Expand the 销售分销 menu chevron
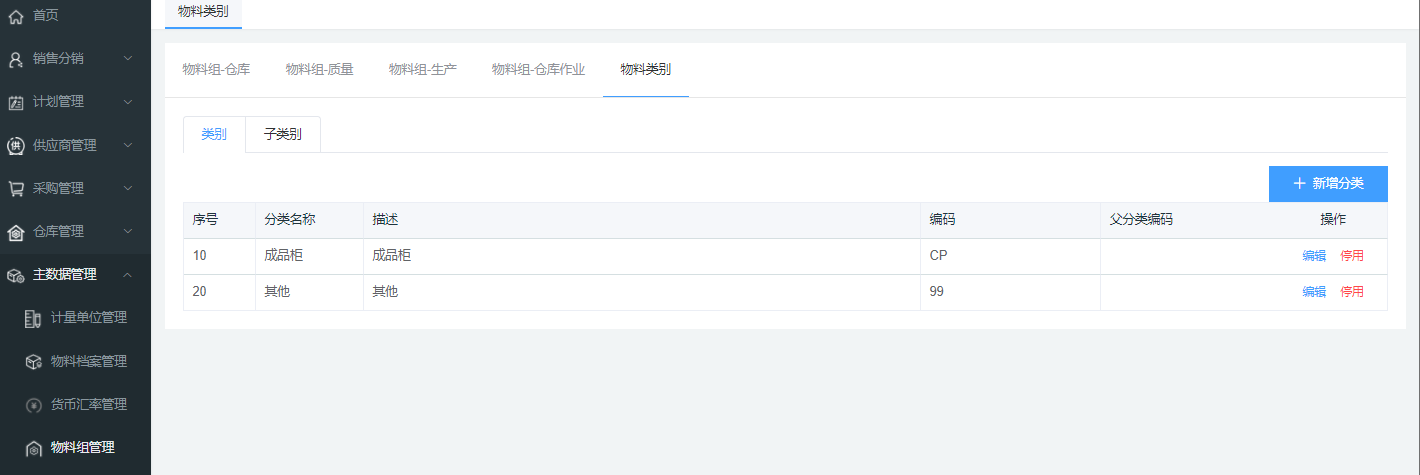The width and height of the screenshot is (1420, 475). pos(128,58)
